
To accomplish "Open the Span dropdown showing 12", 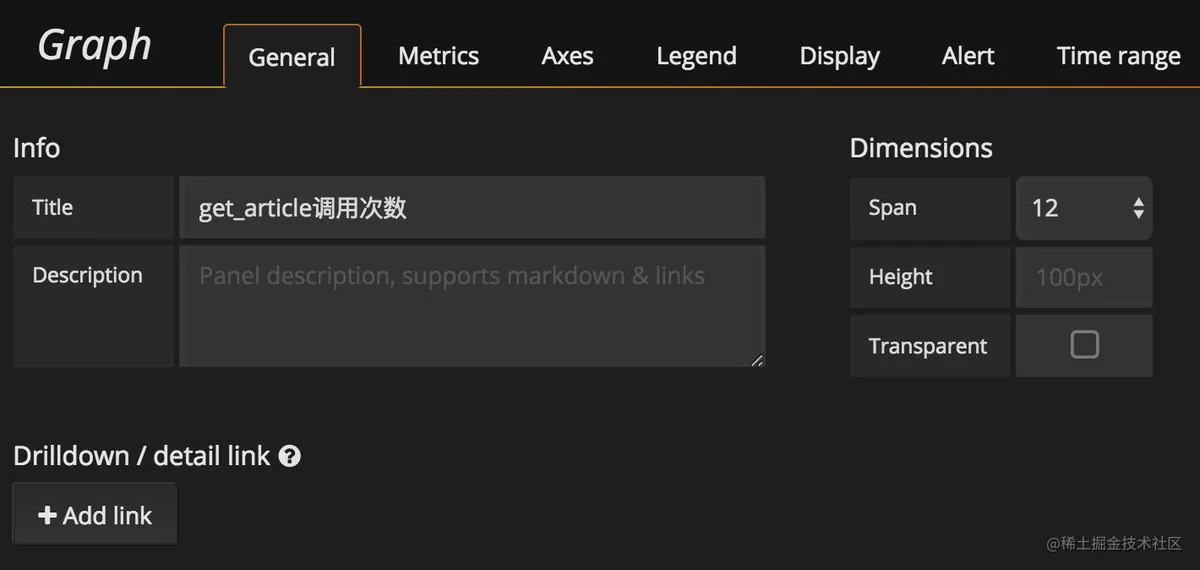I will (1084, 208).
